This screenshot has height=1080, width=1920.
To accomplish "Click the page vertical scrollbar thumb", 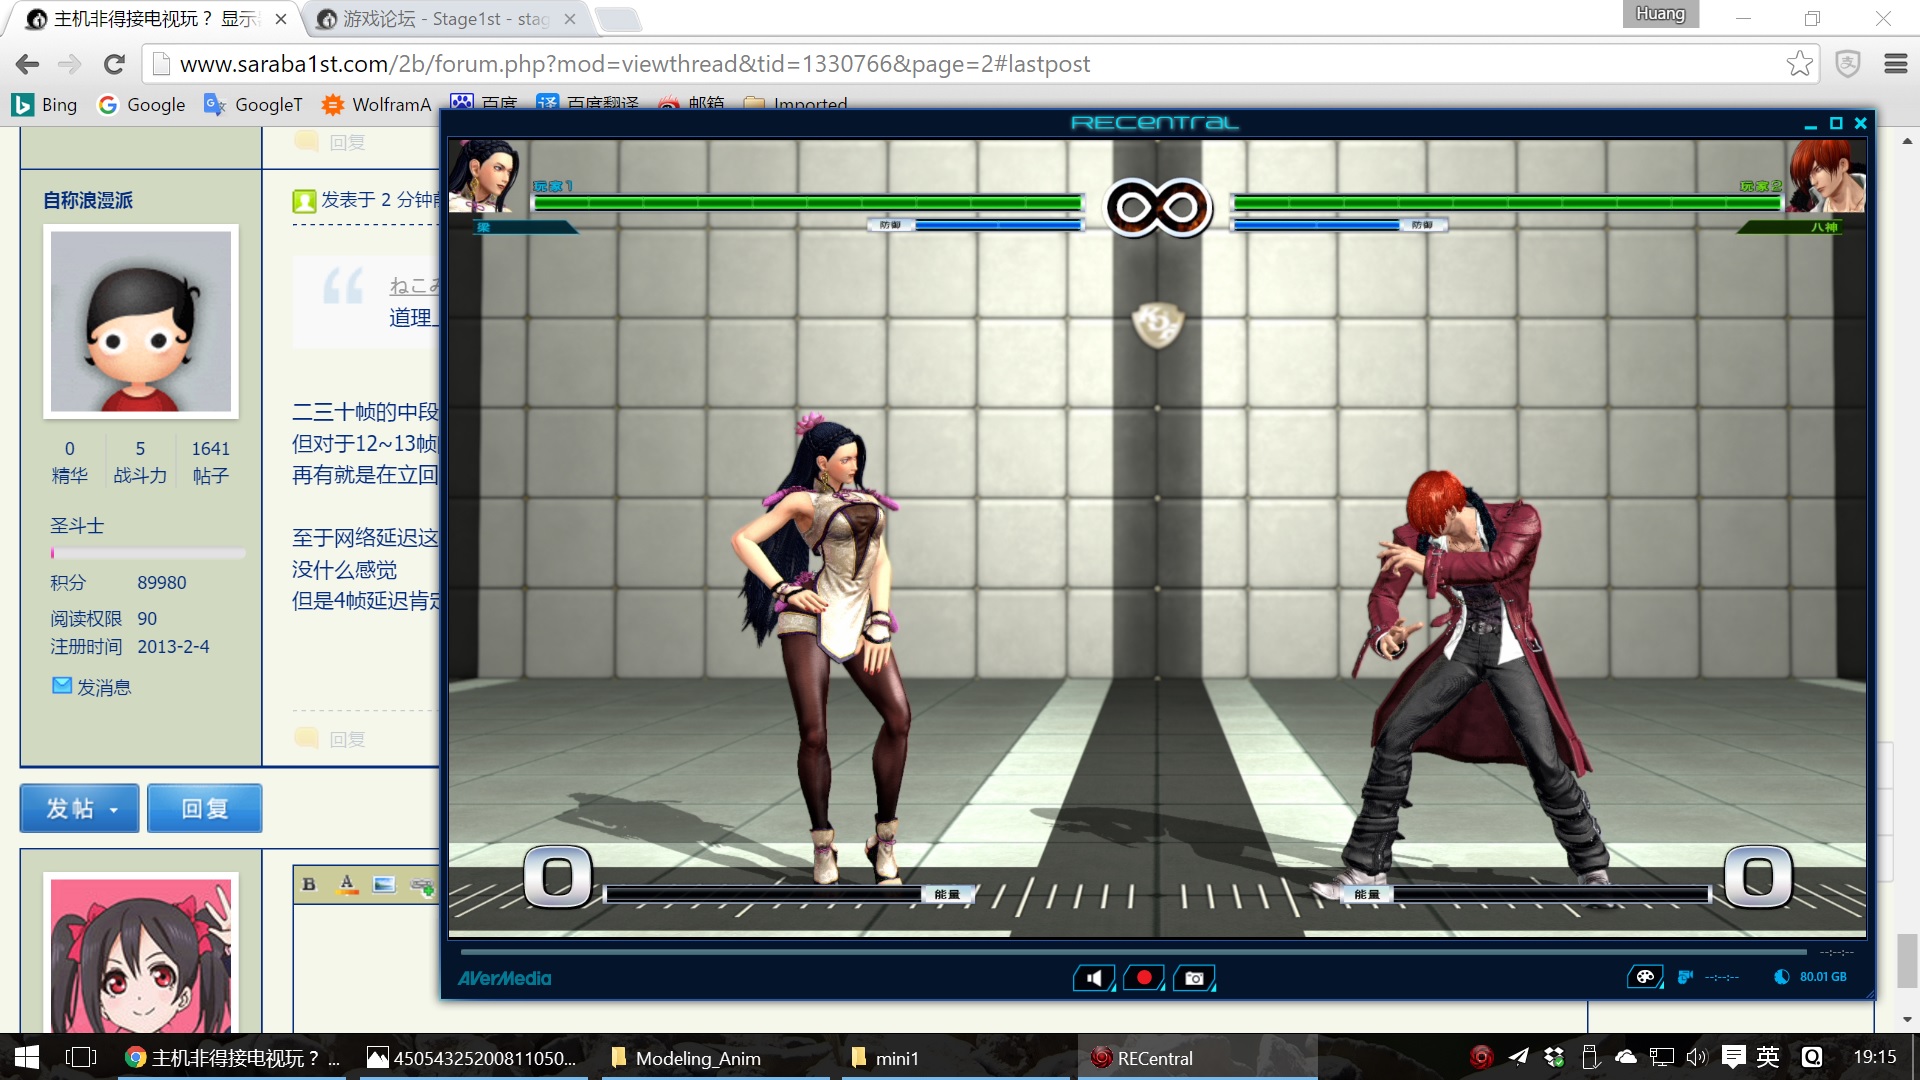I will pos(1907,961).
